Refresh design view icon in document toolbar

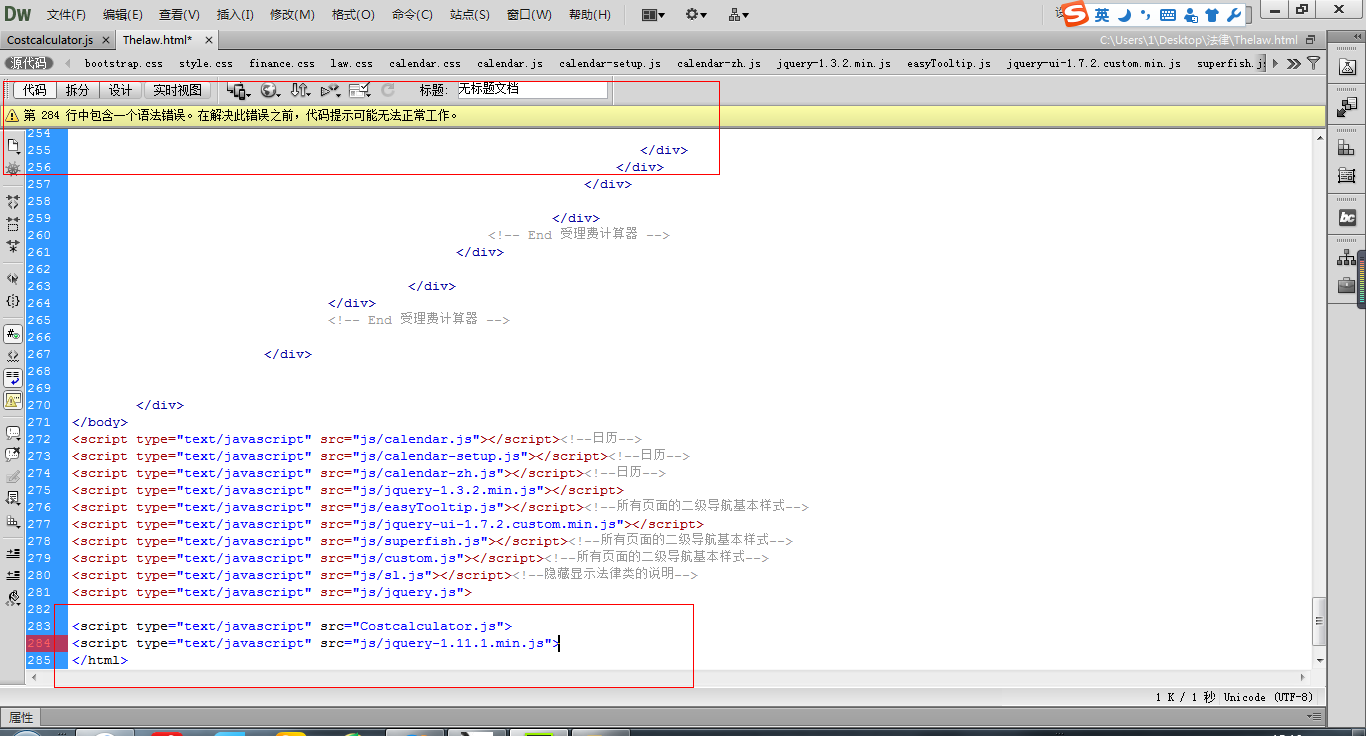click(388, 90)
